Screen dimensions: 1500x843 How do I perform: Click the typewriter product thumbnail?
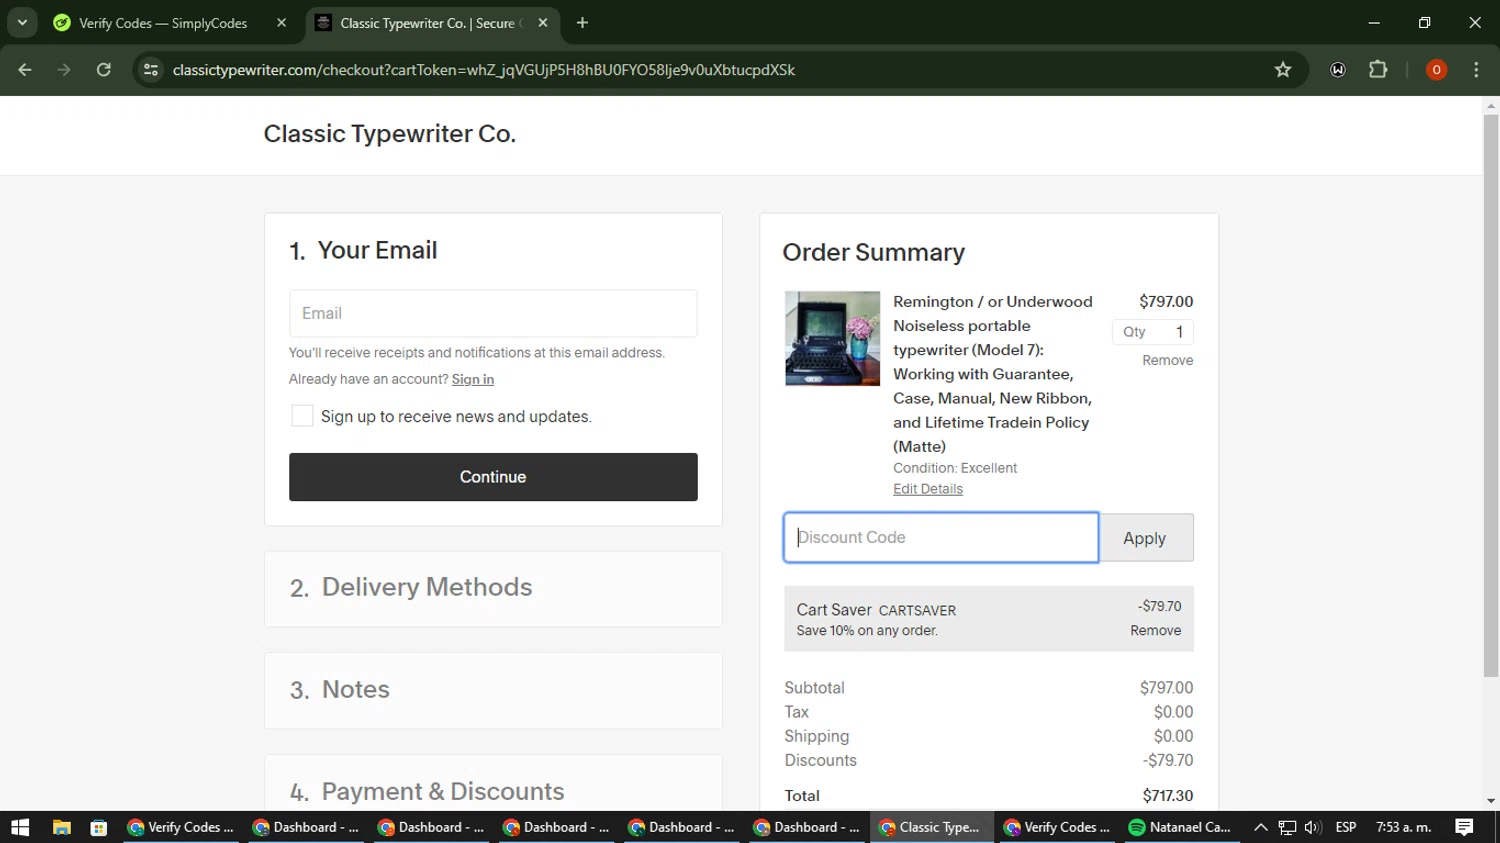pos(832,338)
